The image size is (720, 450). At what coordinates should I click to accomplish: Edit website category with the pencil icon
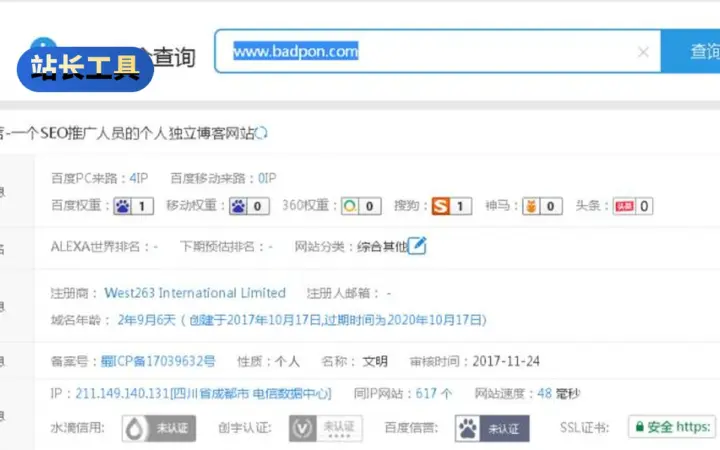coord(417,246)
